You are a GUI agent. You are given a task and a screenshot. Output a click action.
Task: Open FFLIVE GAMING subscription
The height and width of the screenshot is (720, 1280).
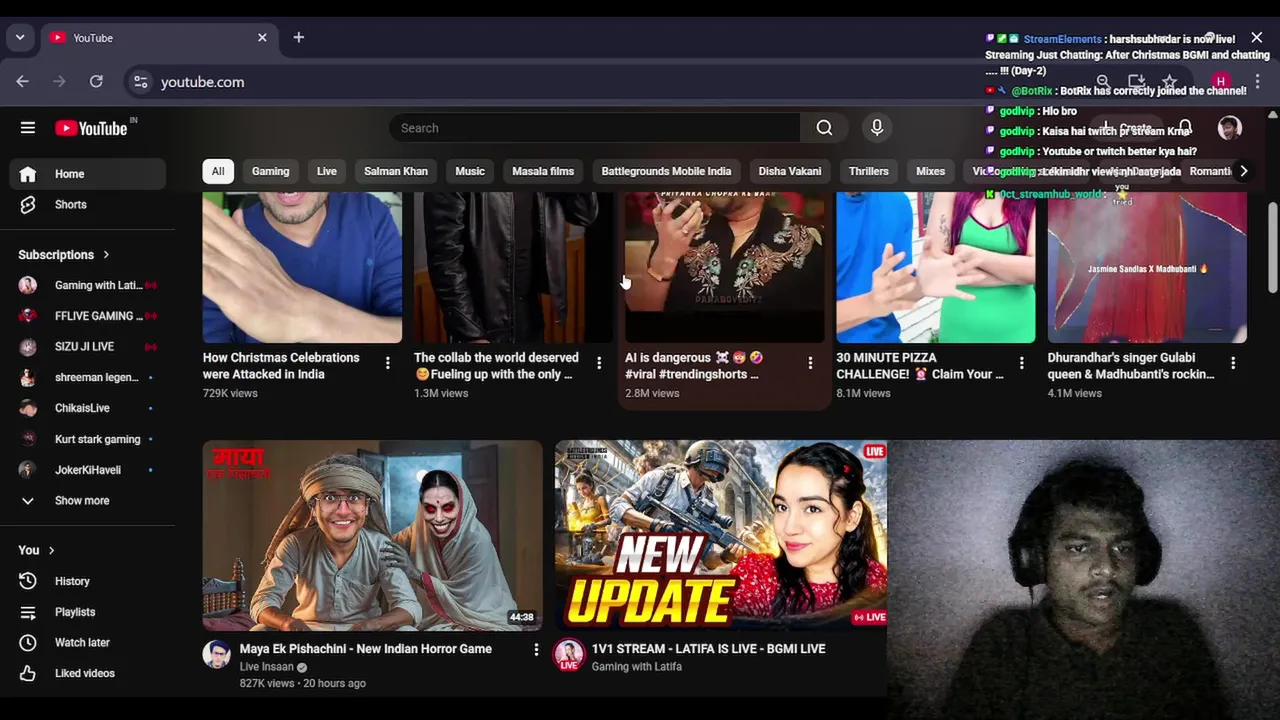click(x=88, y=316)
